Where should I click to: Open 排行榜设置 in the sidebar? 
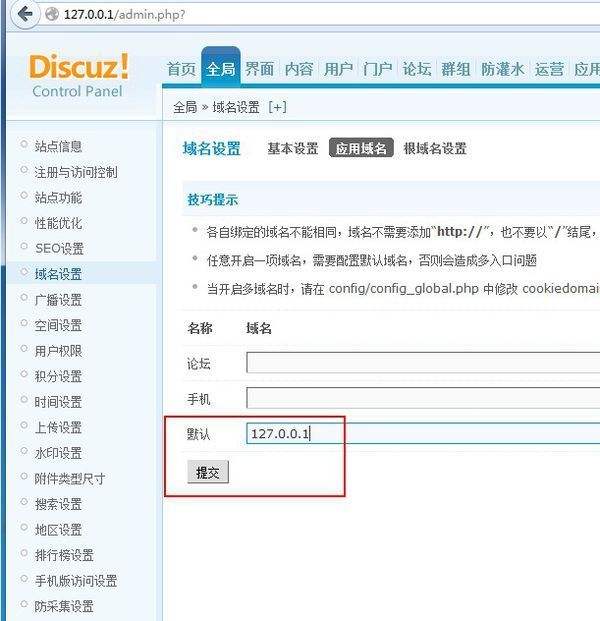click(x=64, y=555)
